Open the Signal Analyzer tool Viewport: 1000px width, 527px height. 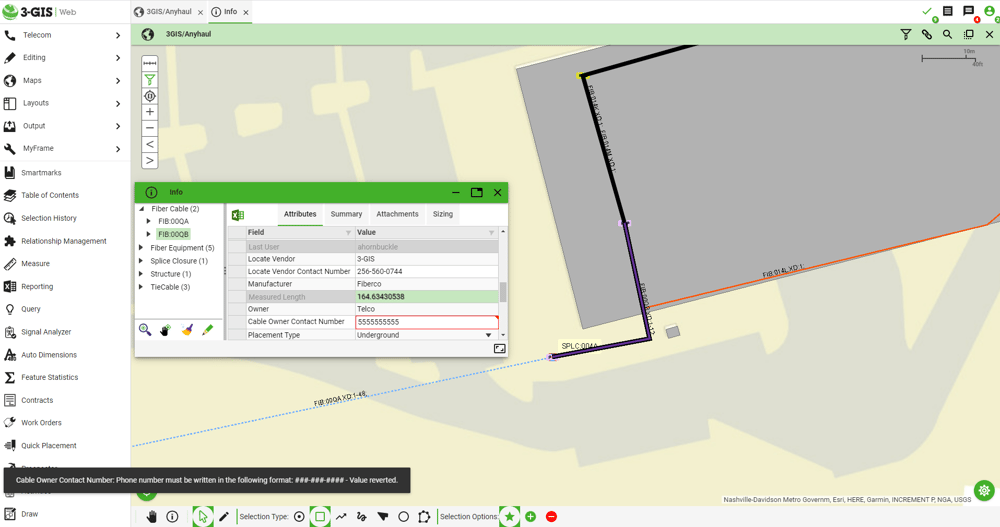pos(46,332)
